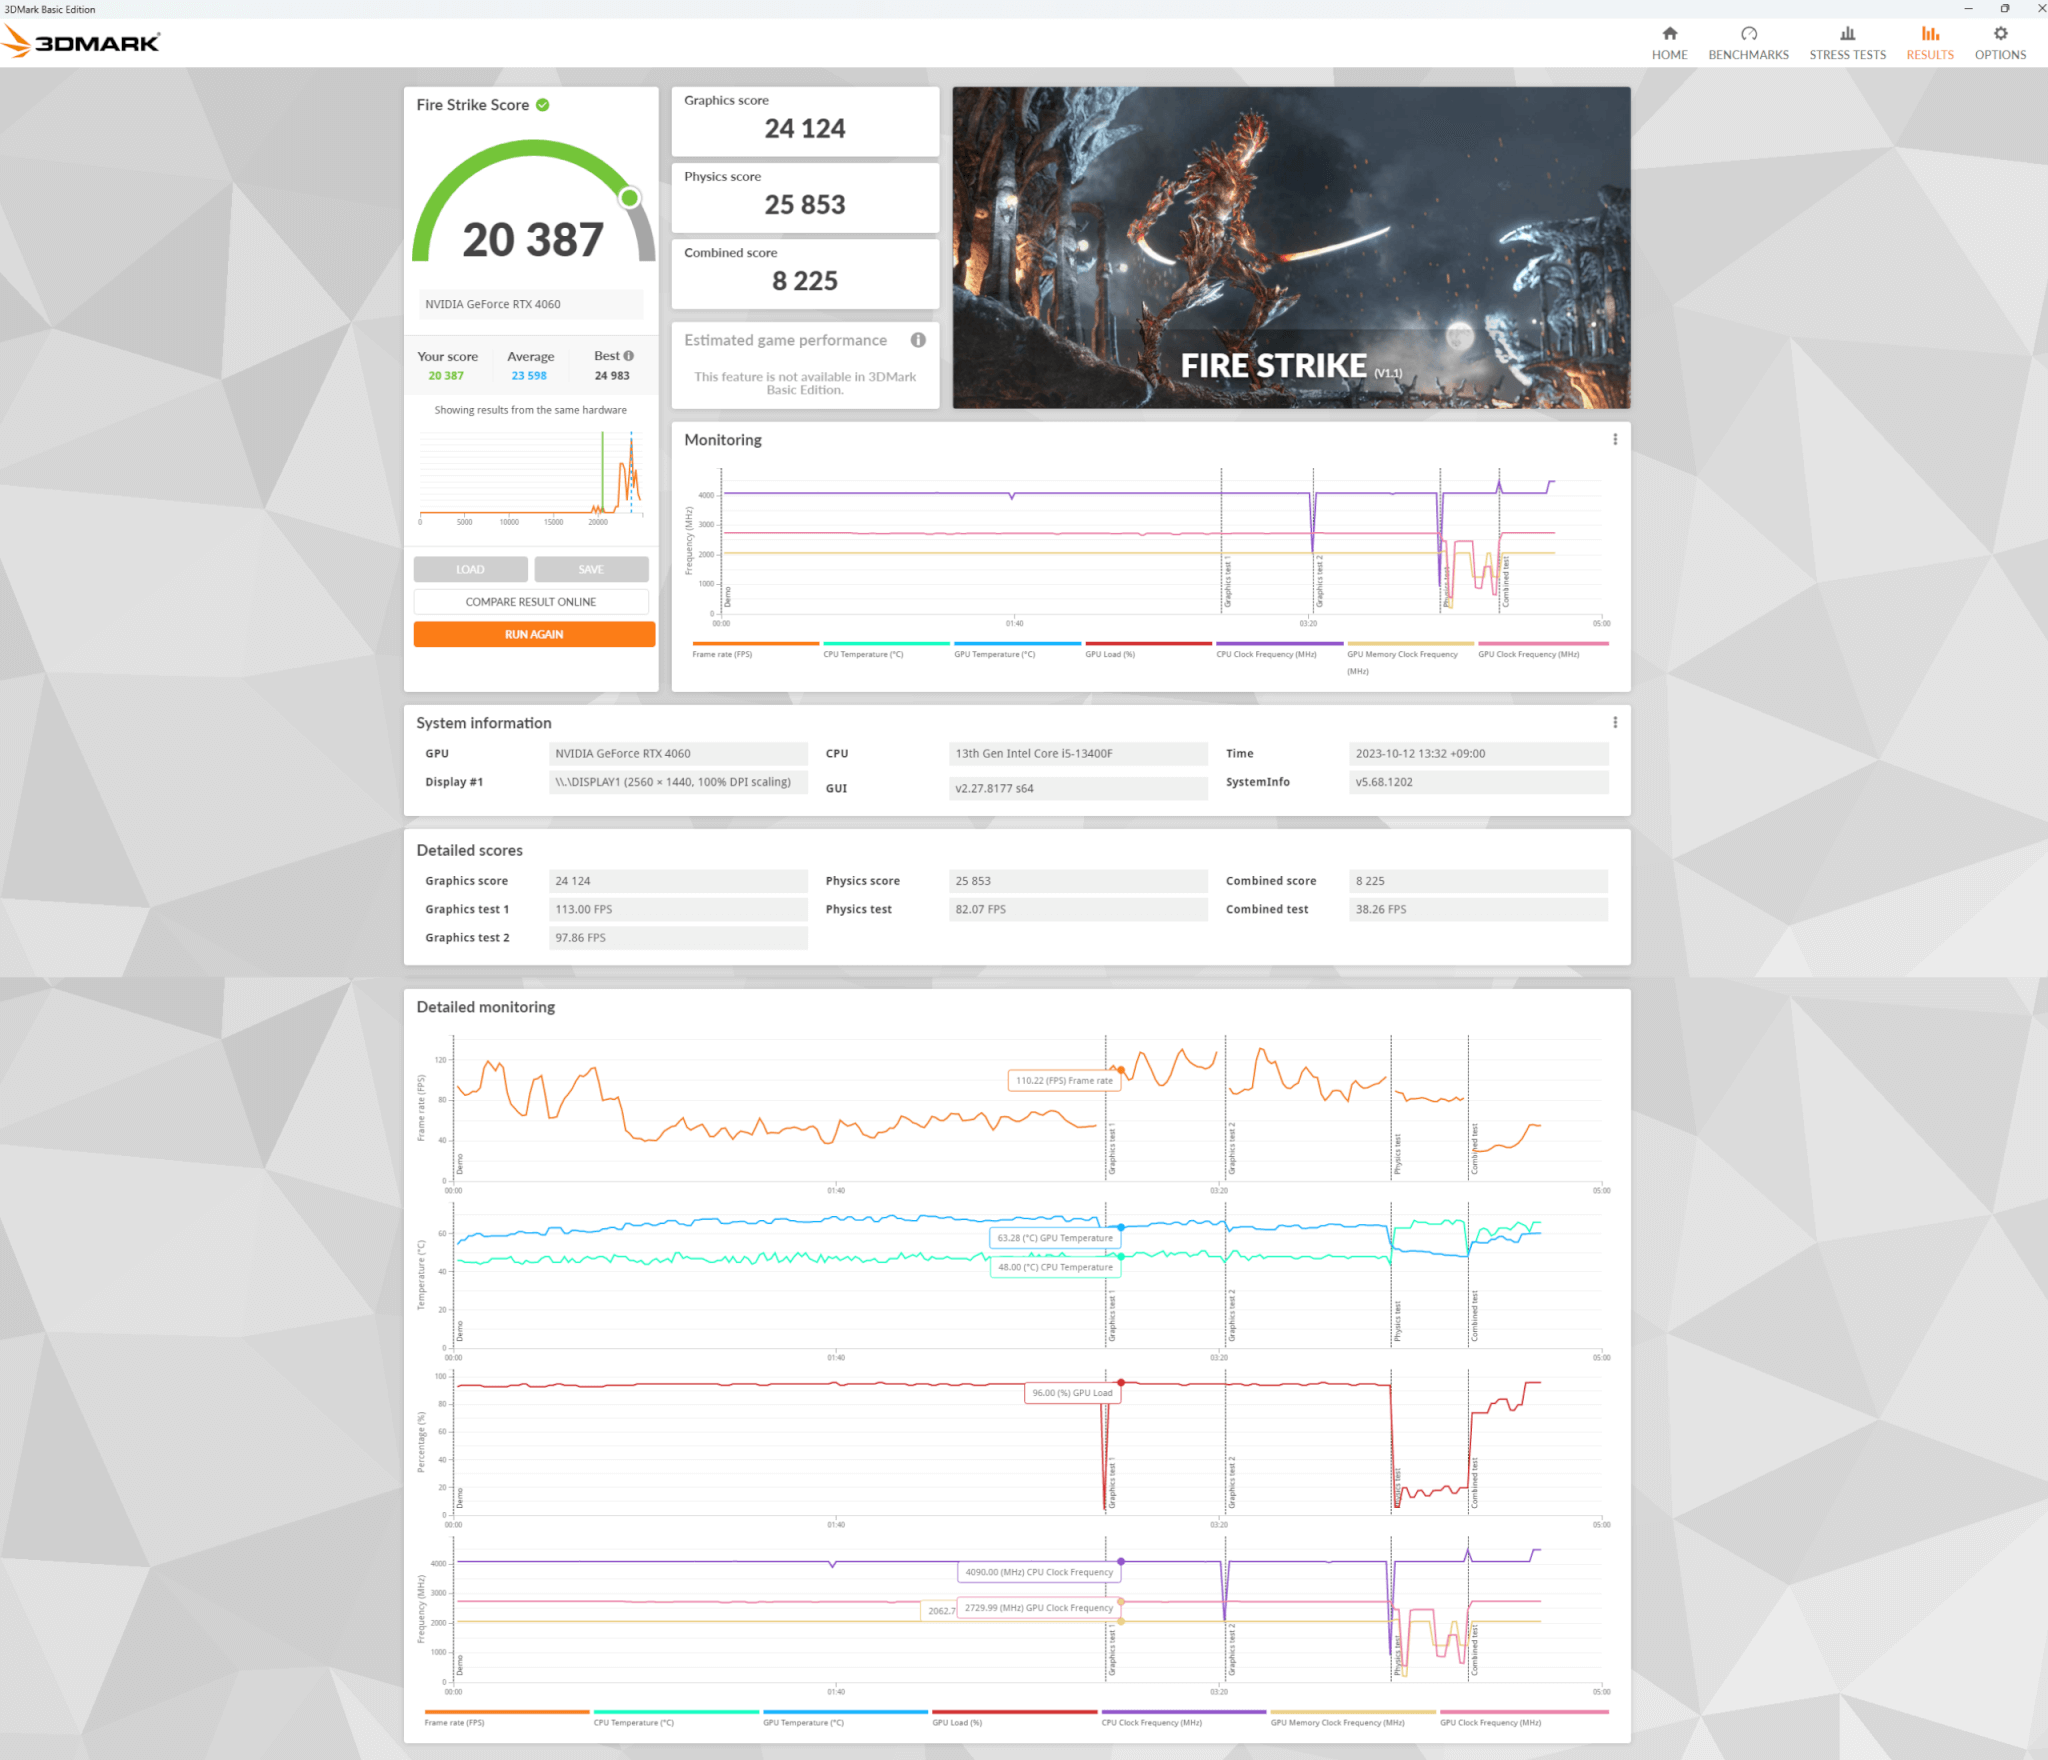Image resolution: width=2048 pixels, height=1760 pixels.
Task: Click the Average score value 23 598
Action: point(529,376)
